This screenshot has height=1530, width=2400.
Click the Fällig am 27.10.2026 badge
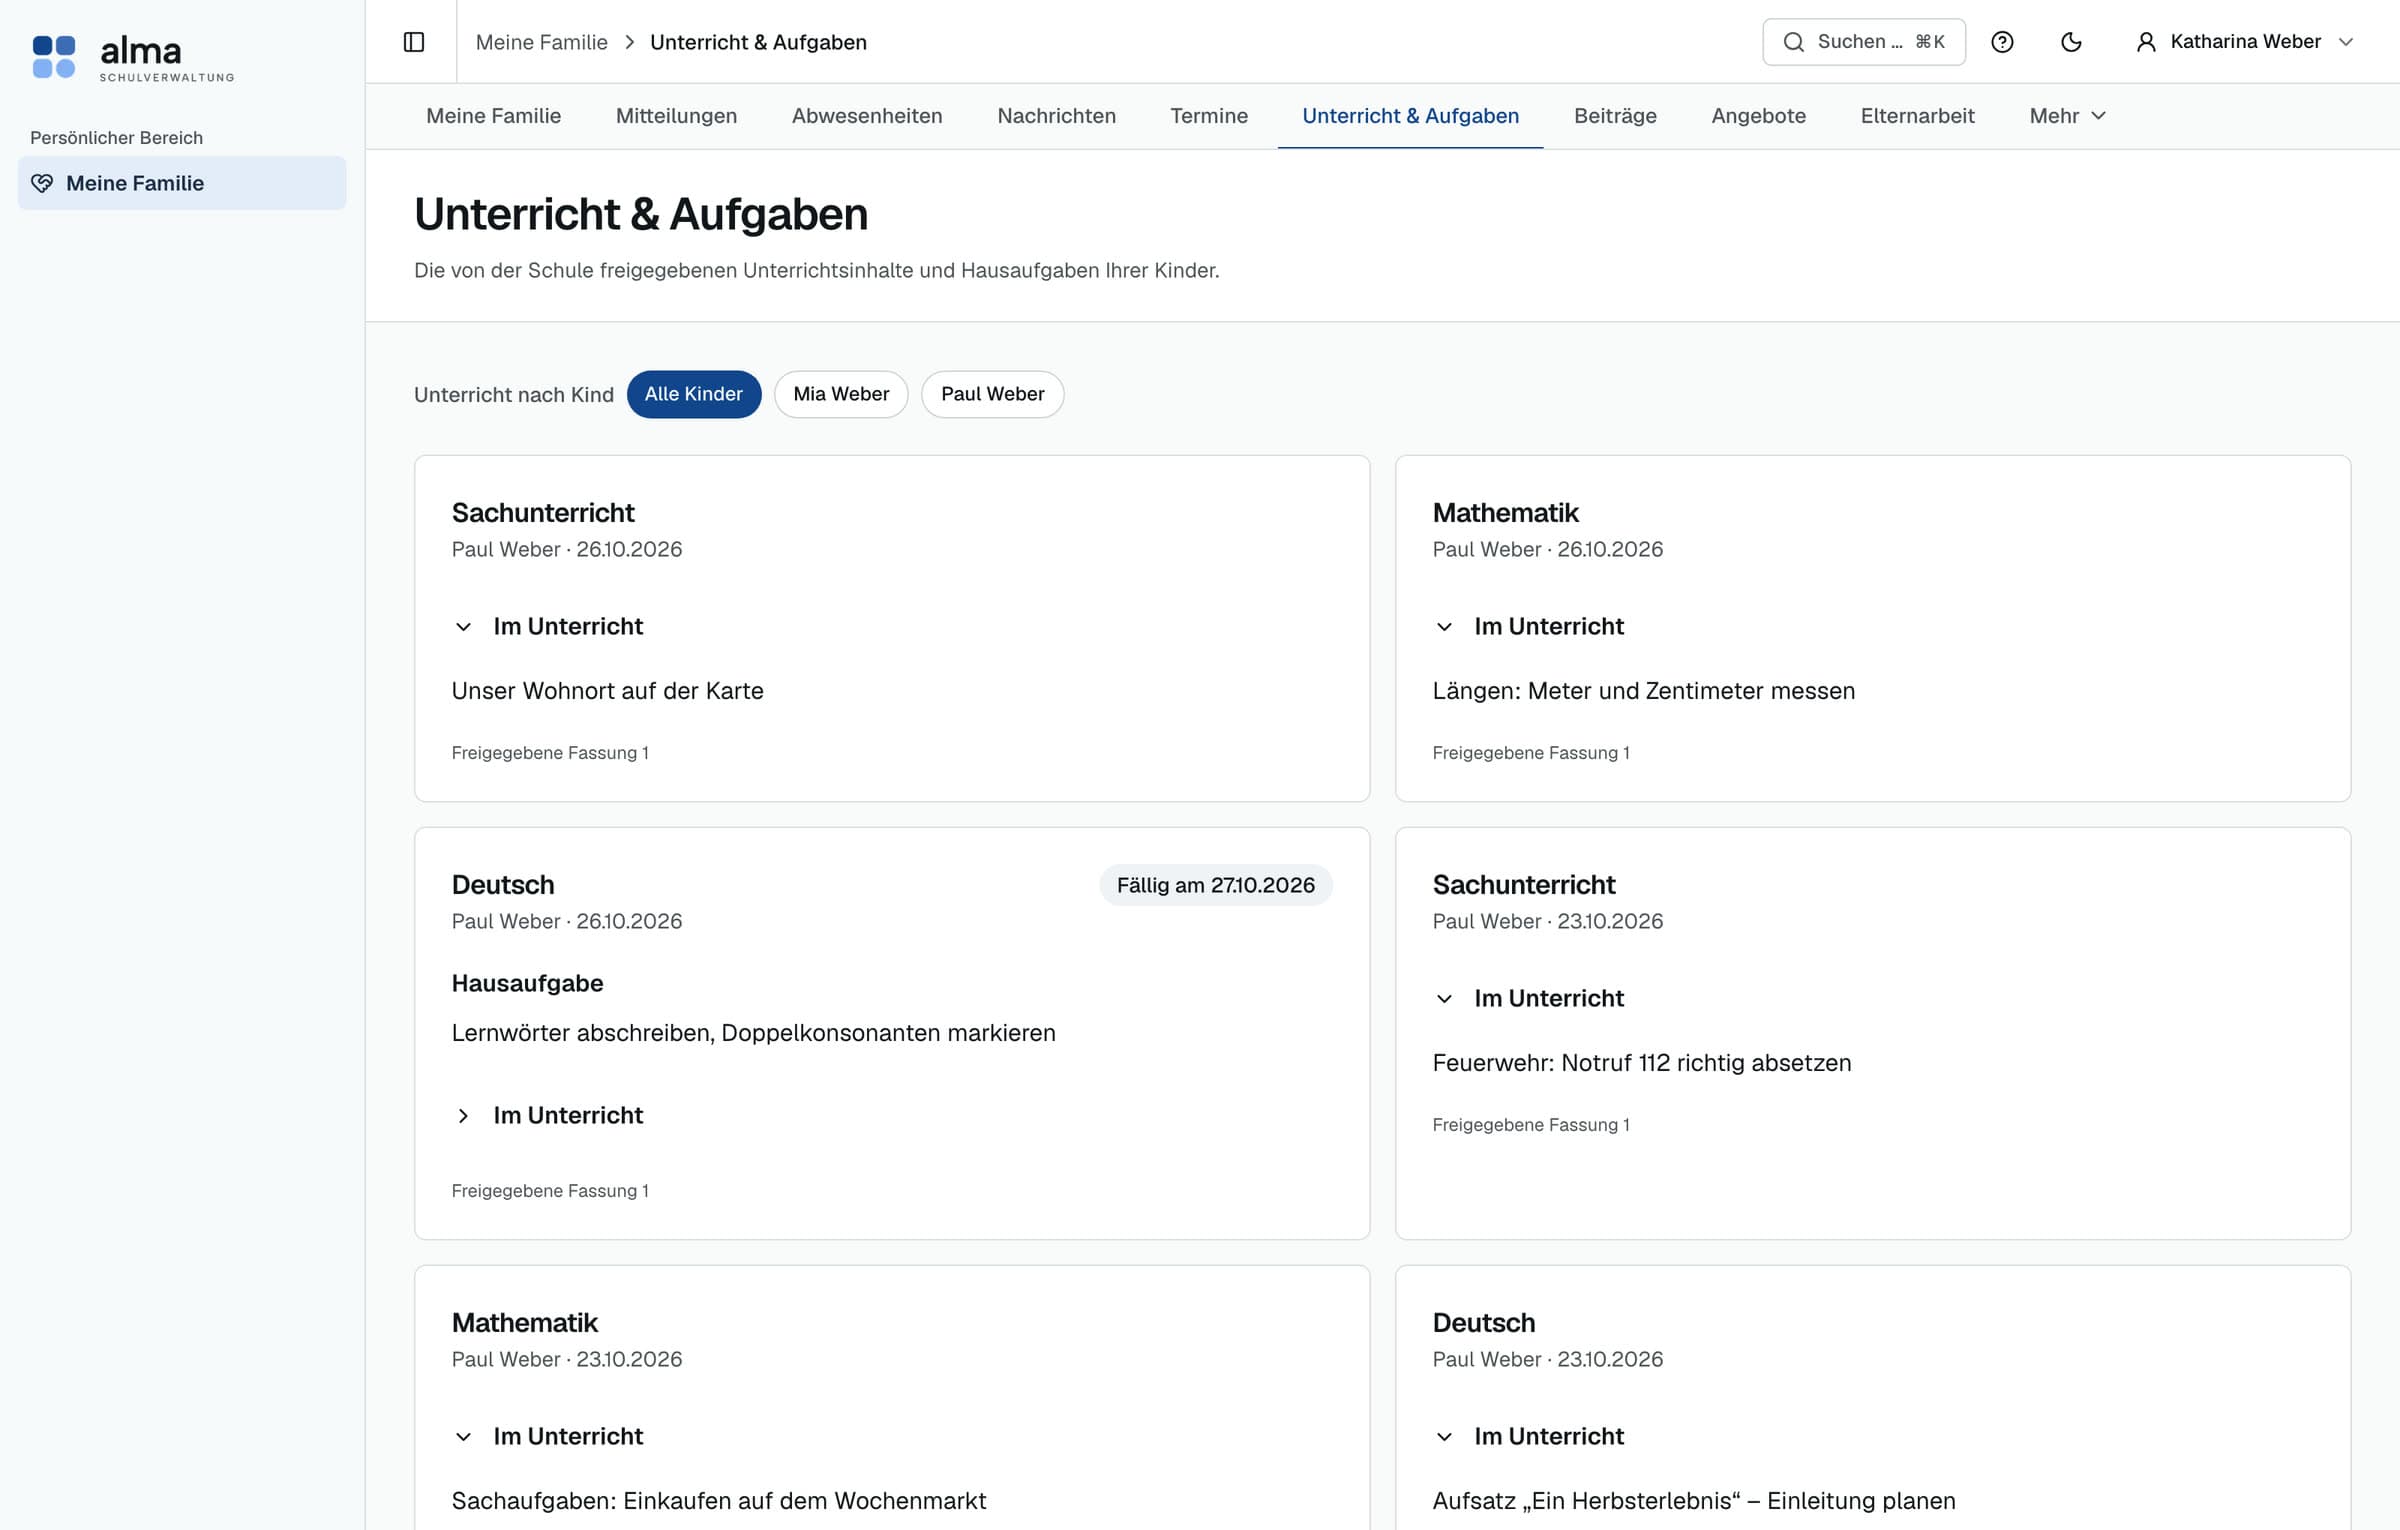[x=1215, y=885]
